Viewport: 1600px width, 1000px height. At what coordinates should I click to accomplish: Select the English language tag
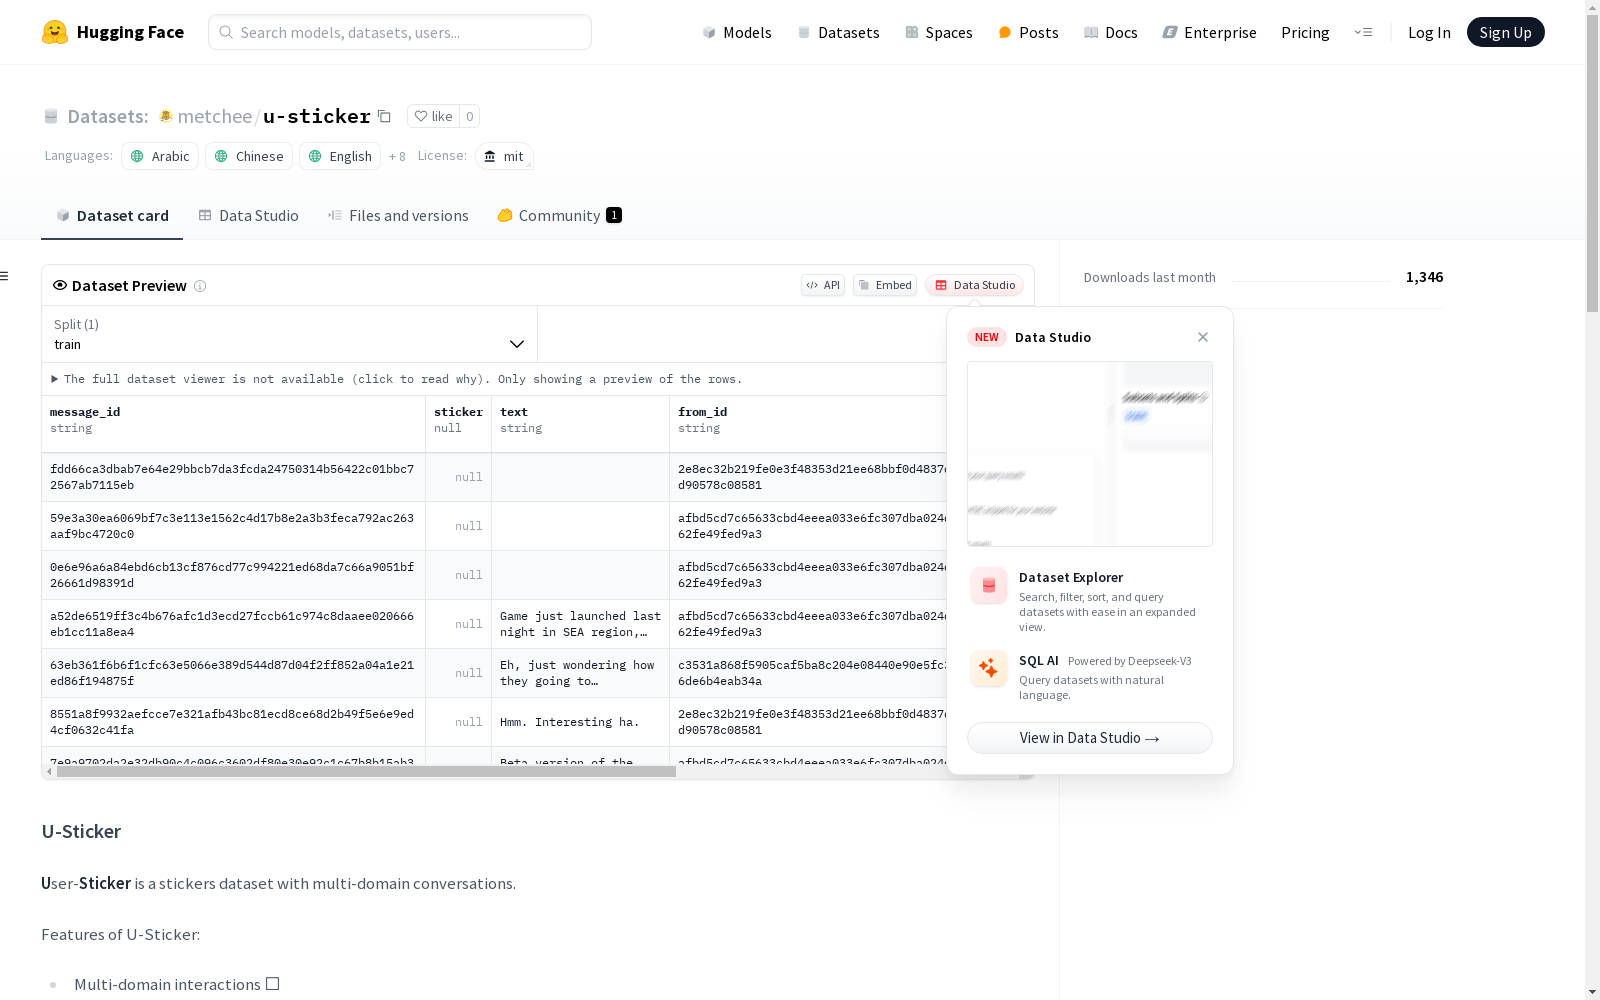coord(340,156)
